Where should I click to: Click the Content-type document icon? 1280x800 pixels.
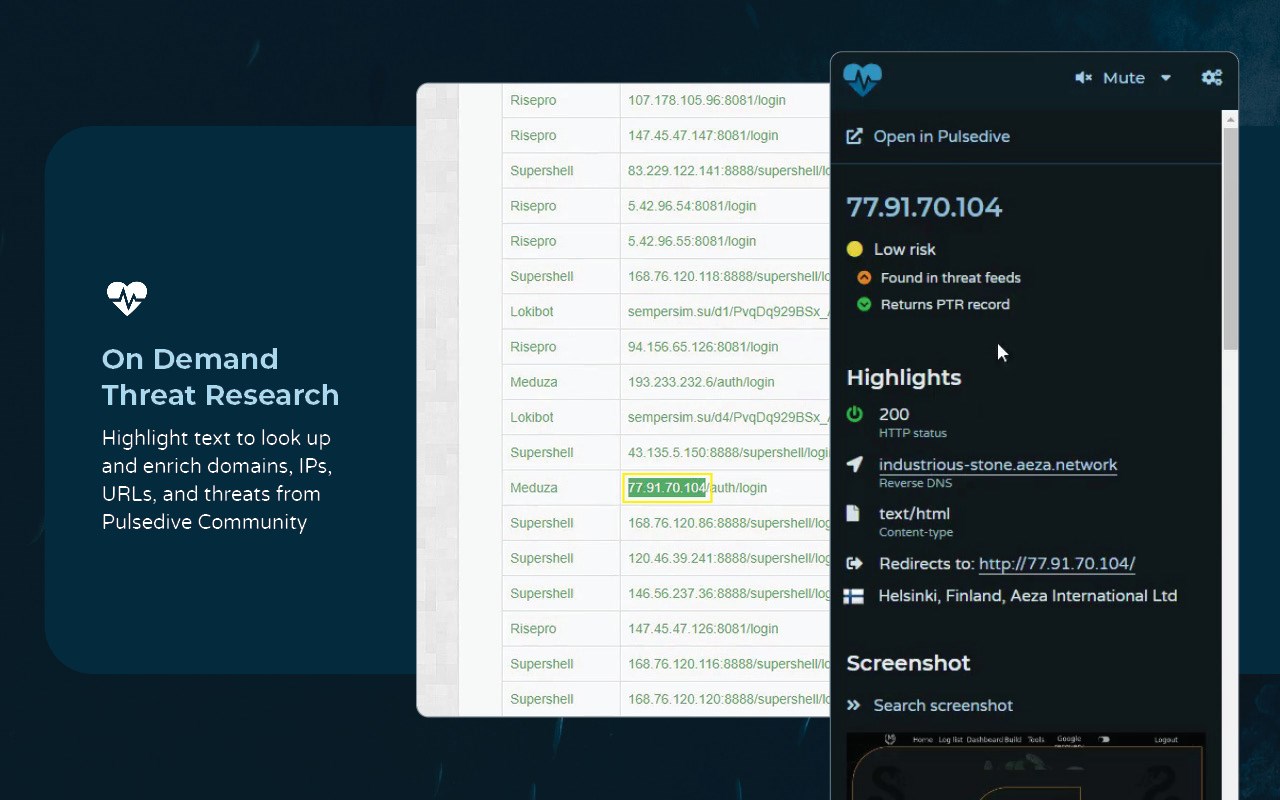853,513
